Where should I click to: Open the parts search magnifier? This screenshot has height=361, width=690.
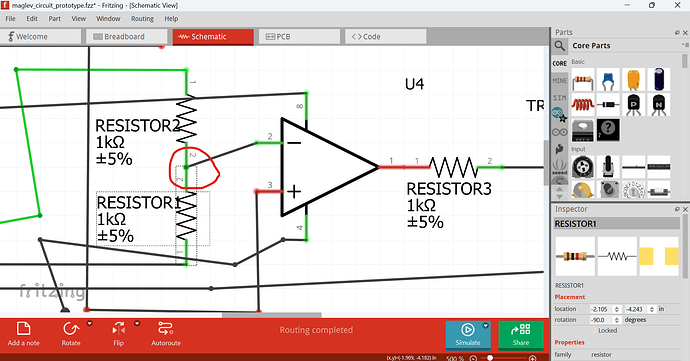coord(559,45)
